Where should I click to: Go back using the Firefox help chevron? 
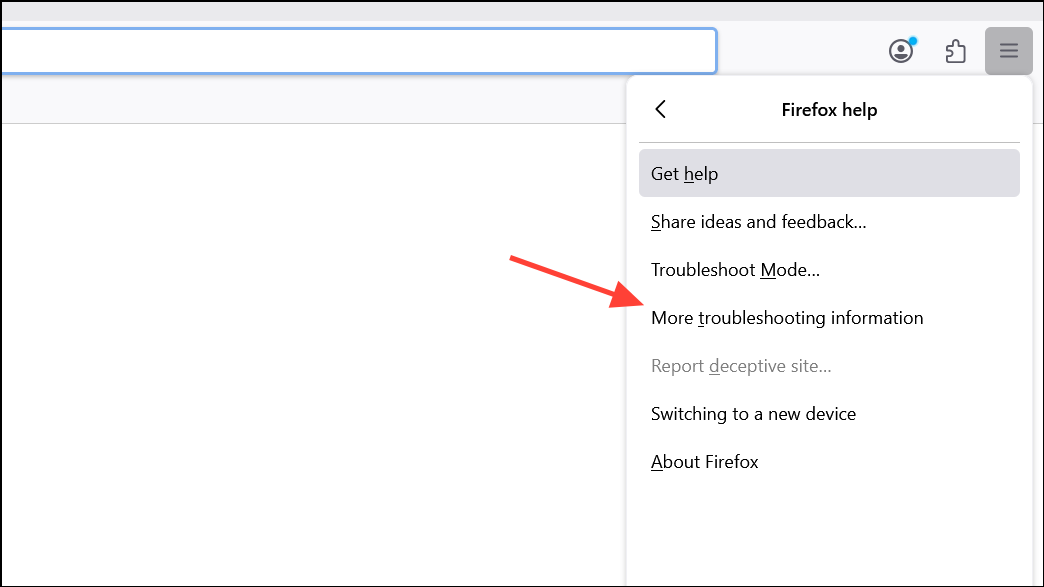(x=660, y=109)
